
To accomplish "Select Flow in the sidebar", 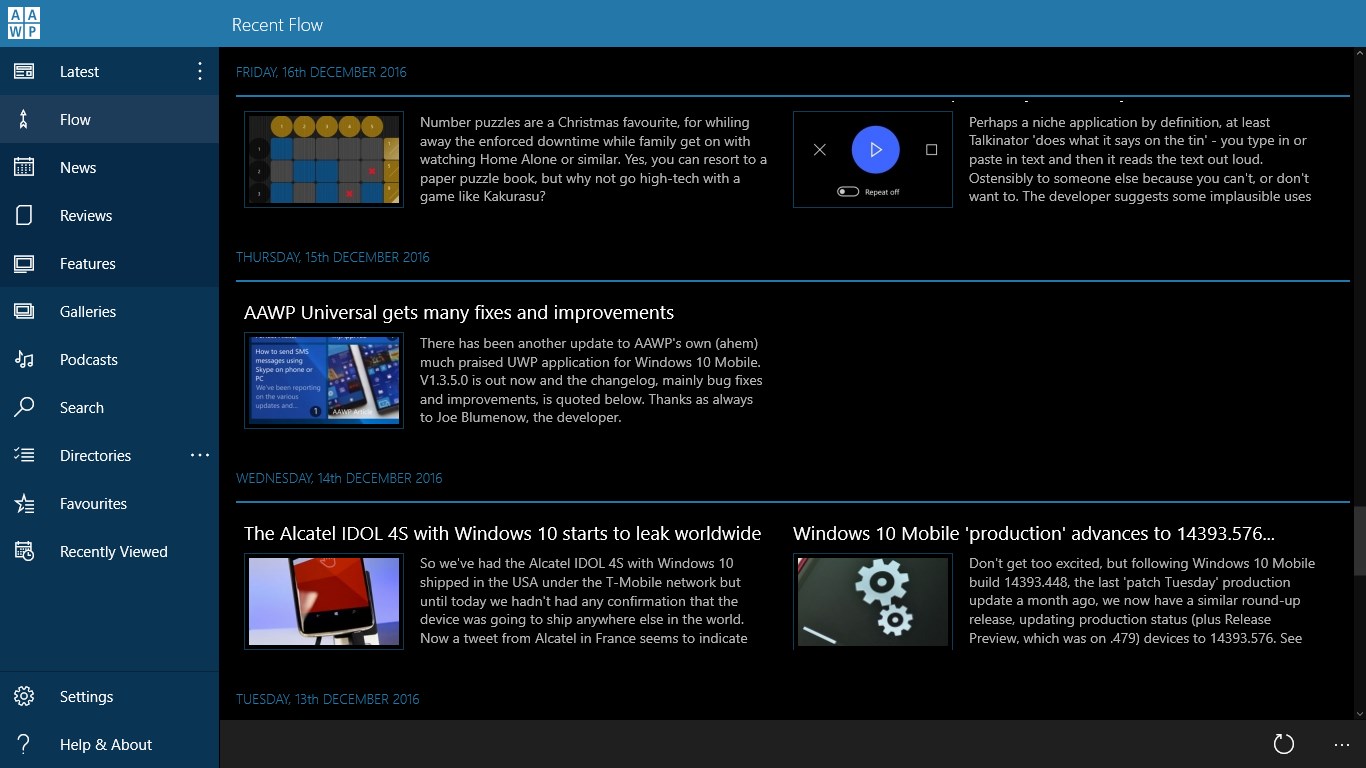I will [75, 119].
